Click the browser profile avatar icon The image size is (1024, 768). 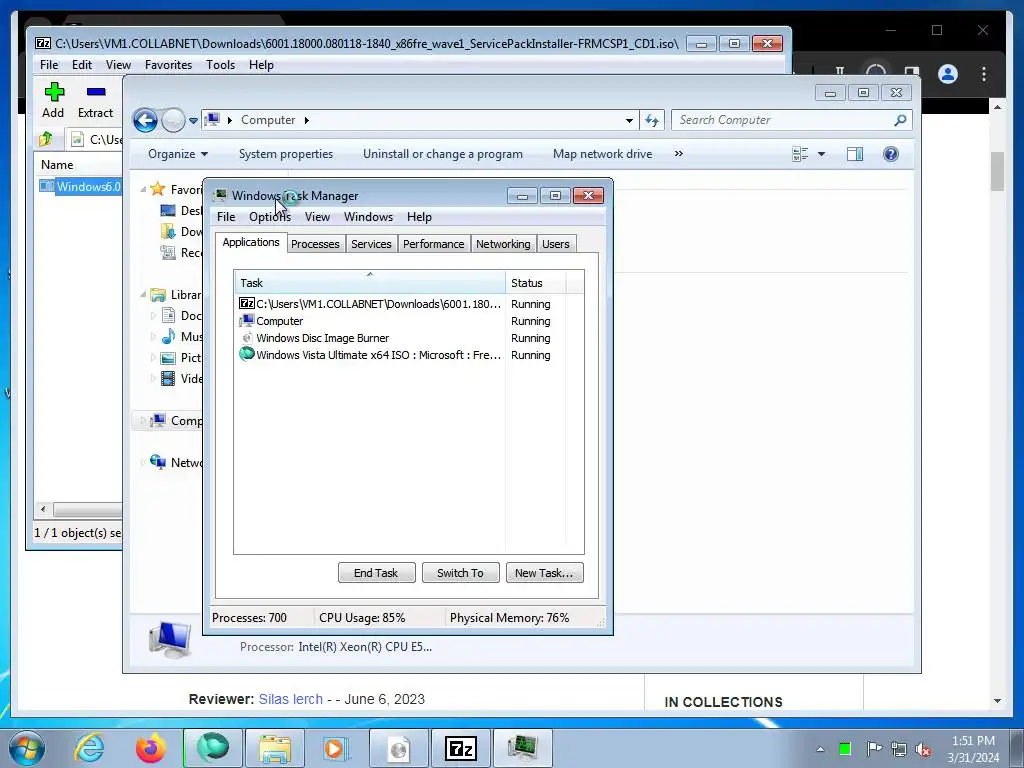coord(948,74)
